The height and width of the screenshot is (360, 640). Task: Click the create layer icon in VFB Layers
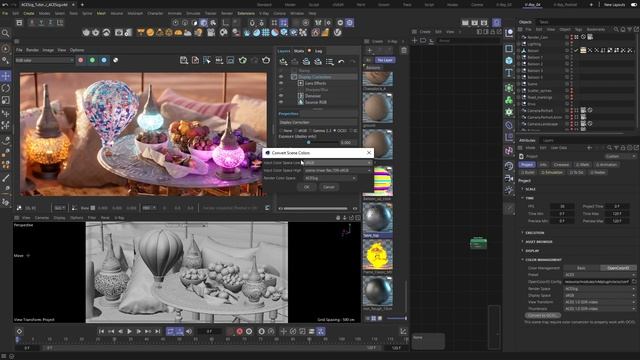tap(283, 62)
